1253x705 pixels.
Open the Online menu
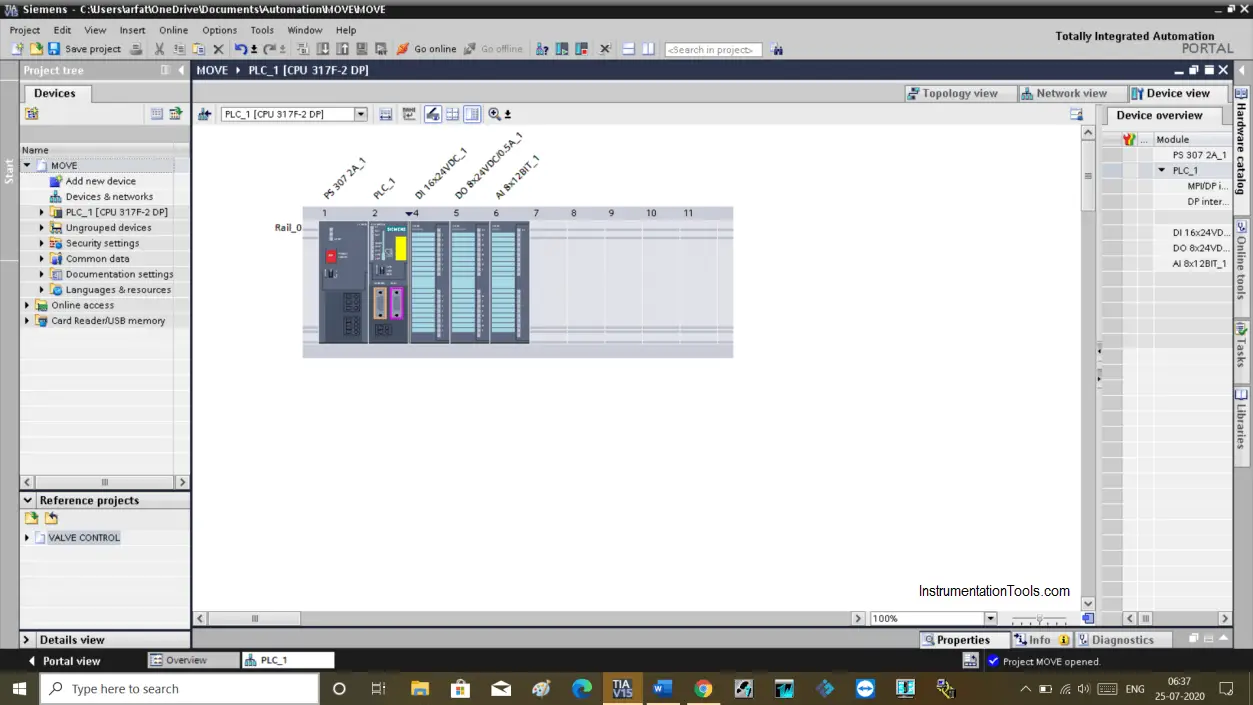(173, 30)
